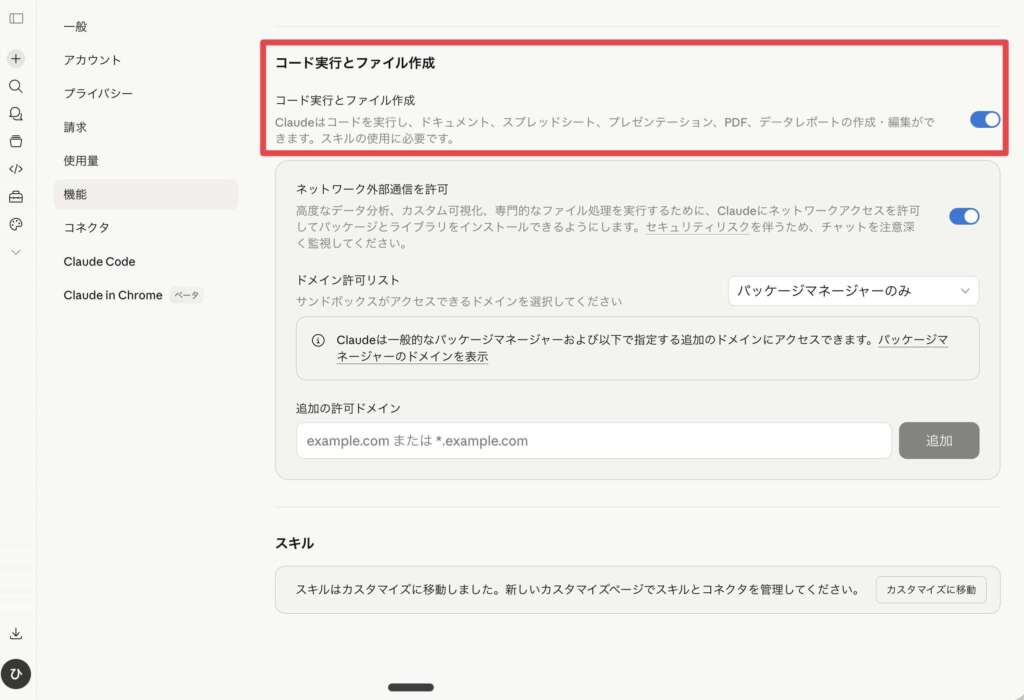Disable the コード実行とファイル作成 toggle
1024x700 pixels.
click(x=985, y=119)
